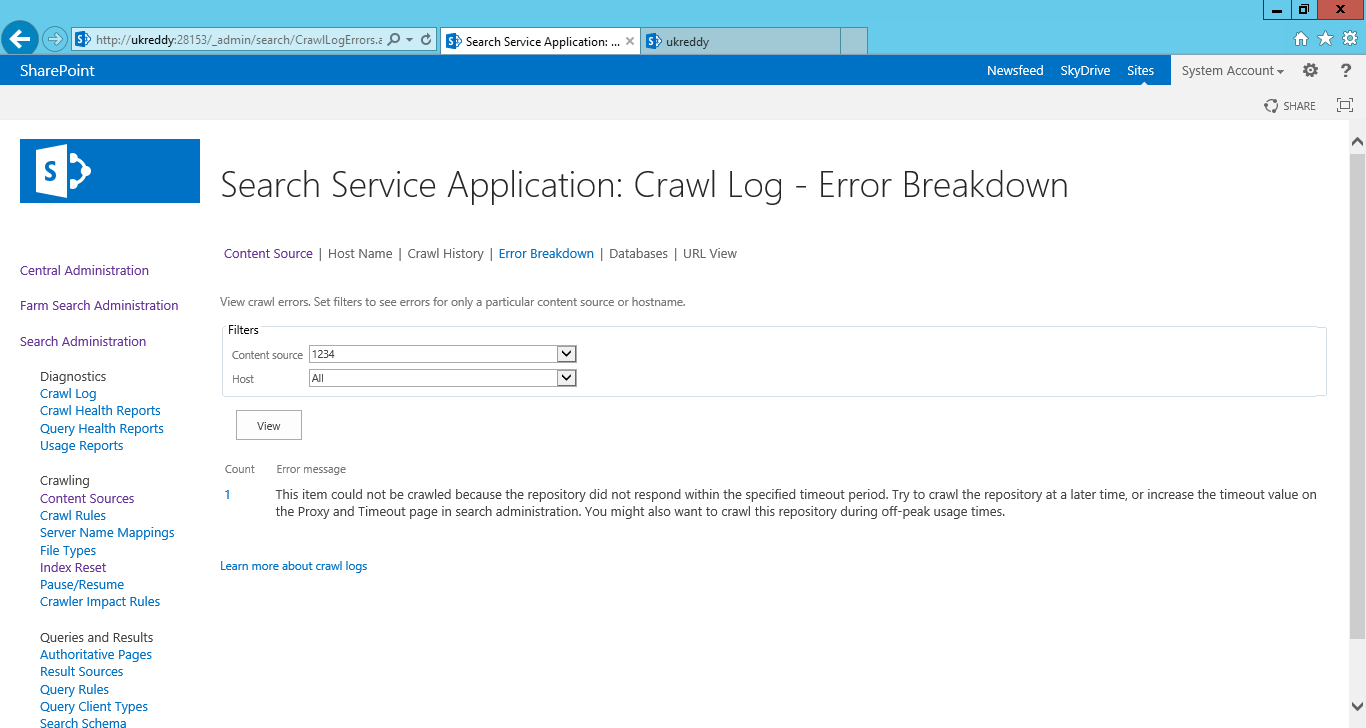Open the Favorites star icon
Viewport: 1366px width, 728px height.
click(1326, 39)
